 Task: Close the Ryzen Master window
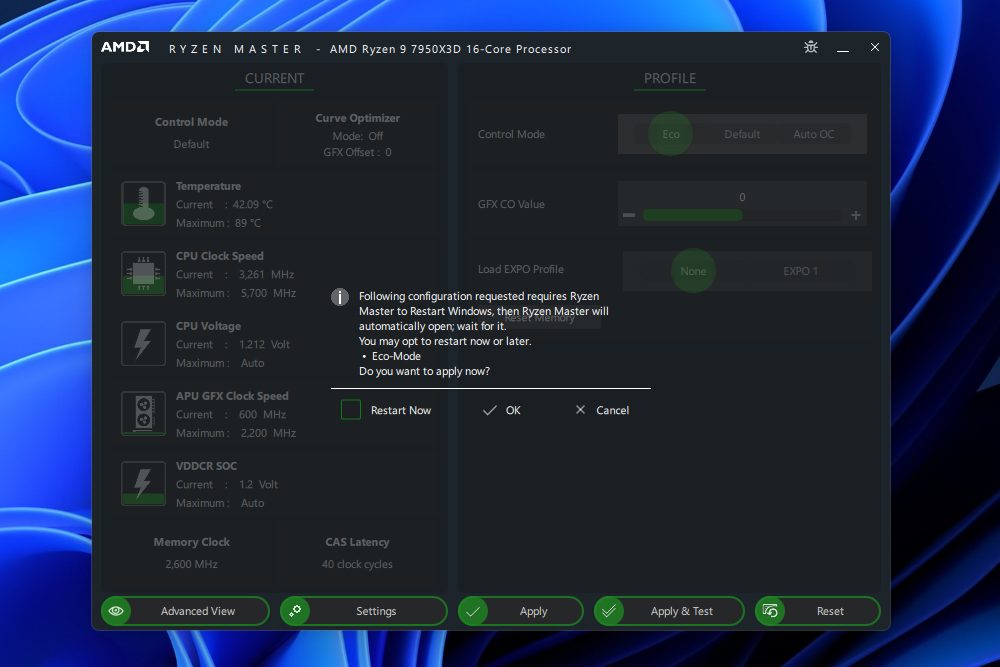tap(874, 47)
